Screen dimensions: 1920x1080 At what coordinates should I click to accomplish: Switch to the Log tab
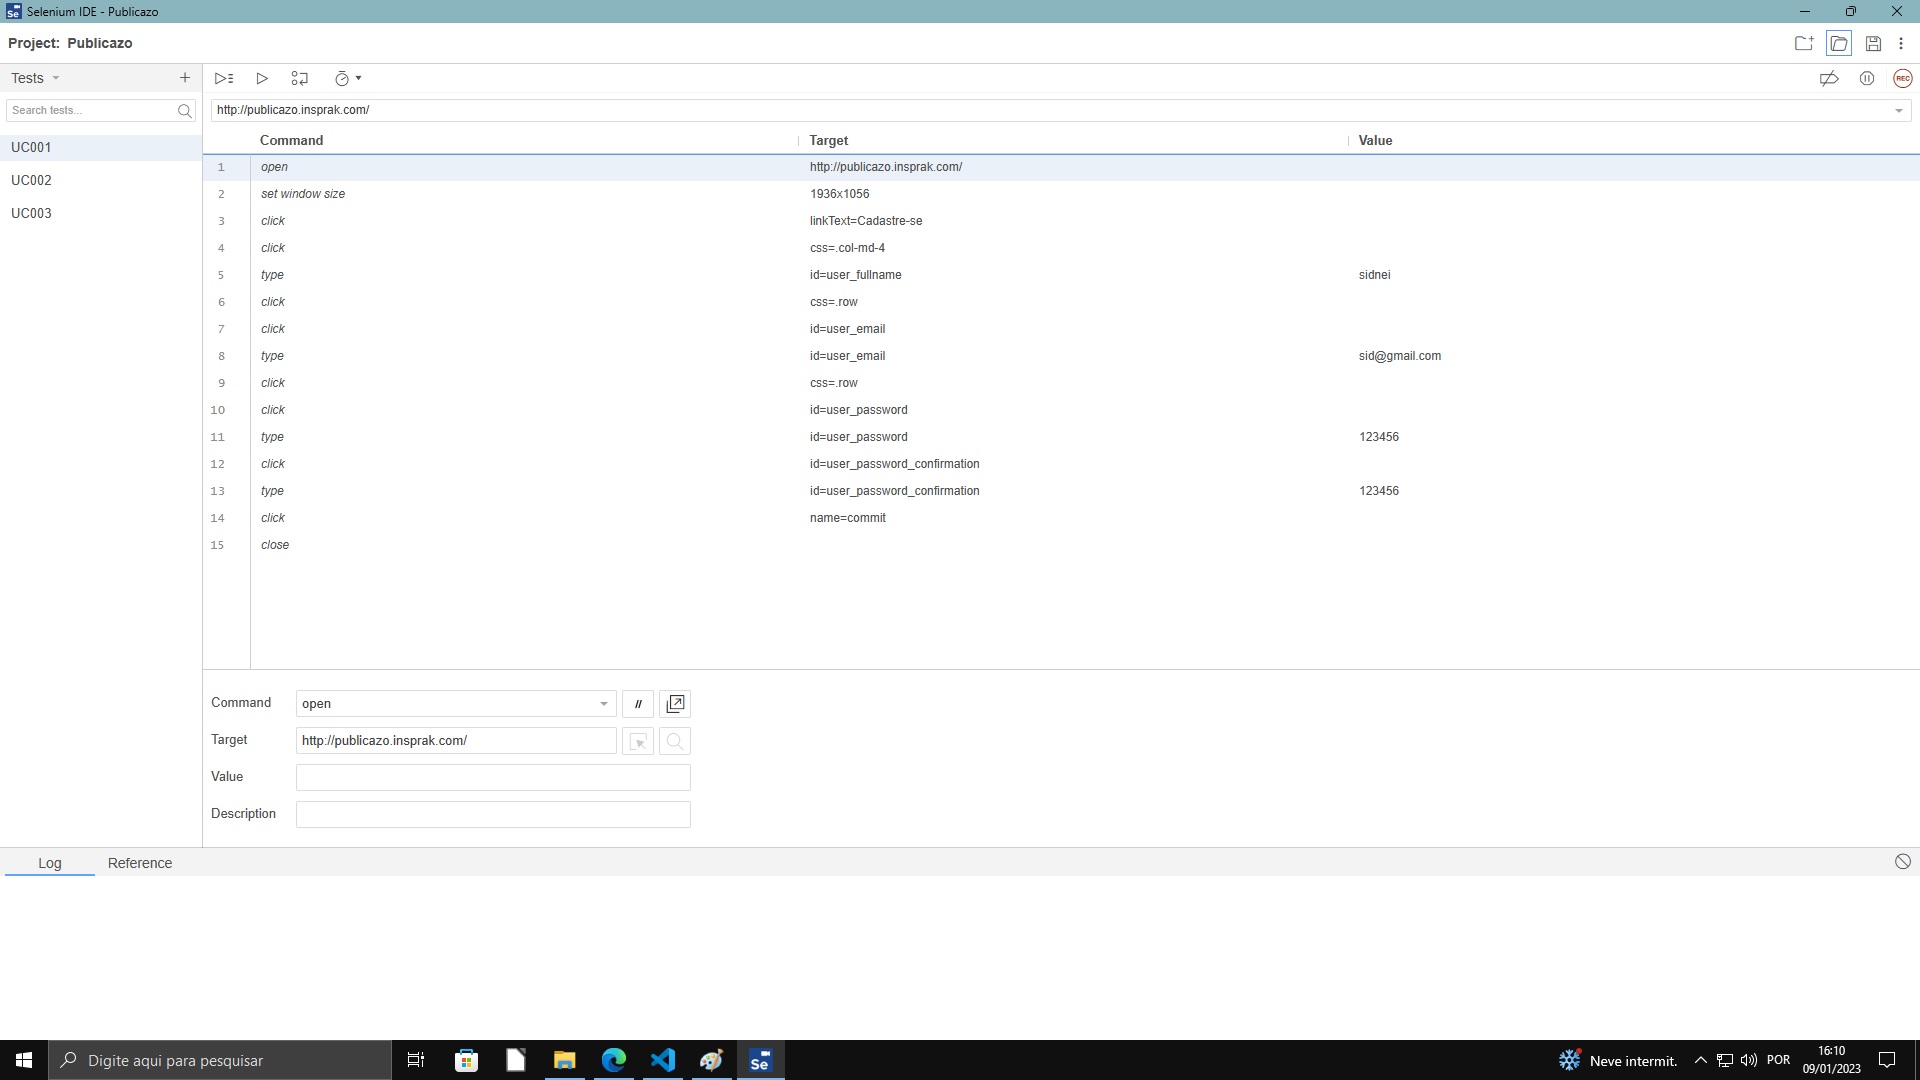50,863
